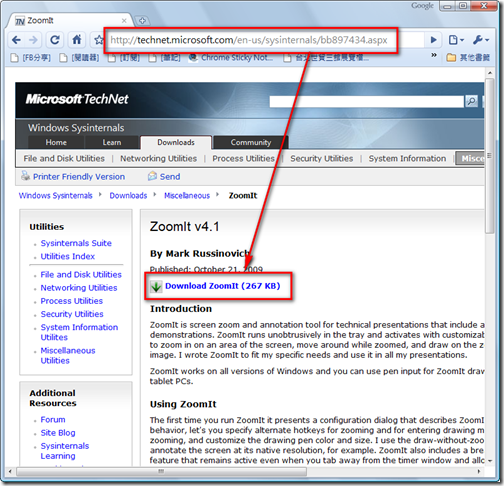504x486 pixels.
Task: Click the browser forward arrow
Action: pyautogui.click(x=33, y=40)
